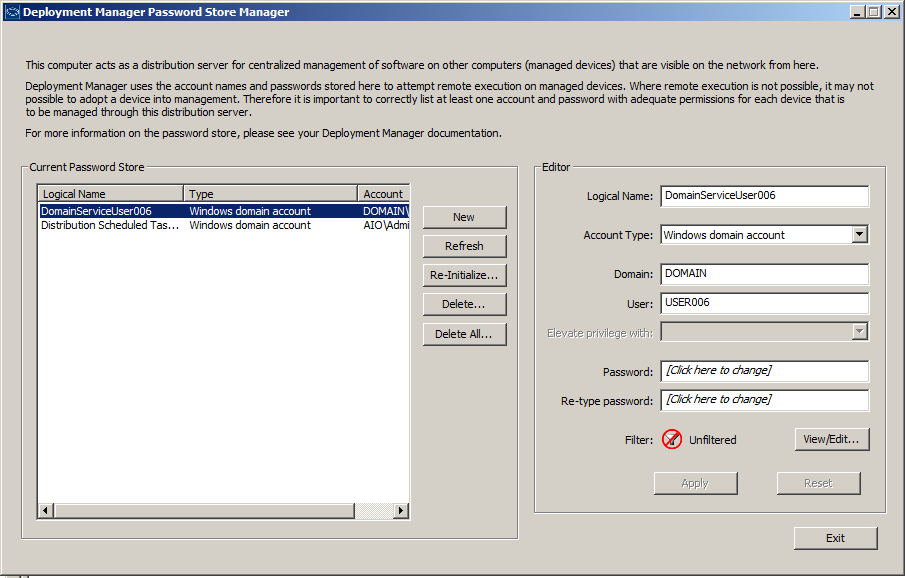The image size is (906, 578).
Task: Exit the Password Store Manager
Action: 835,538
